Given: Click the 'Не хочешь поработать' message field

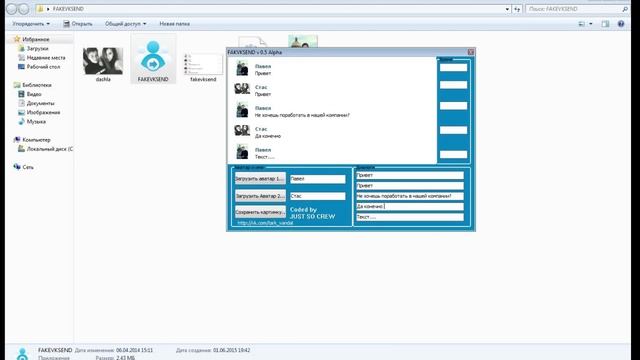Looking at the screenshot, I should pyautogui.click(x=410, y=196).
